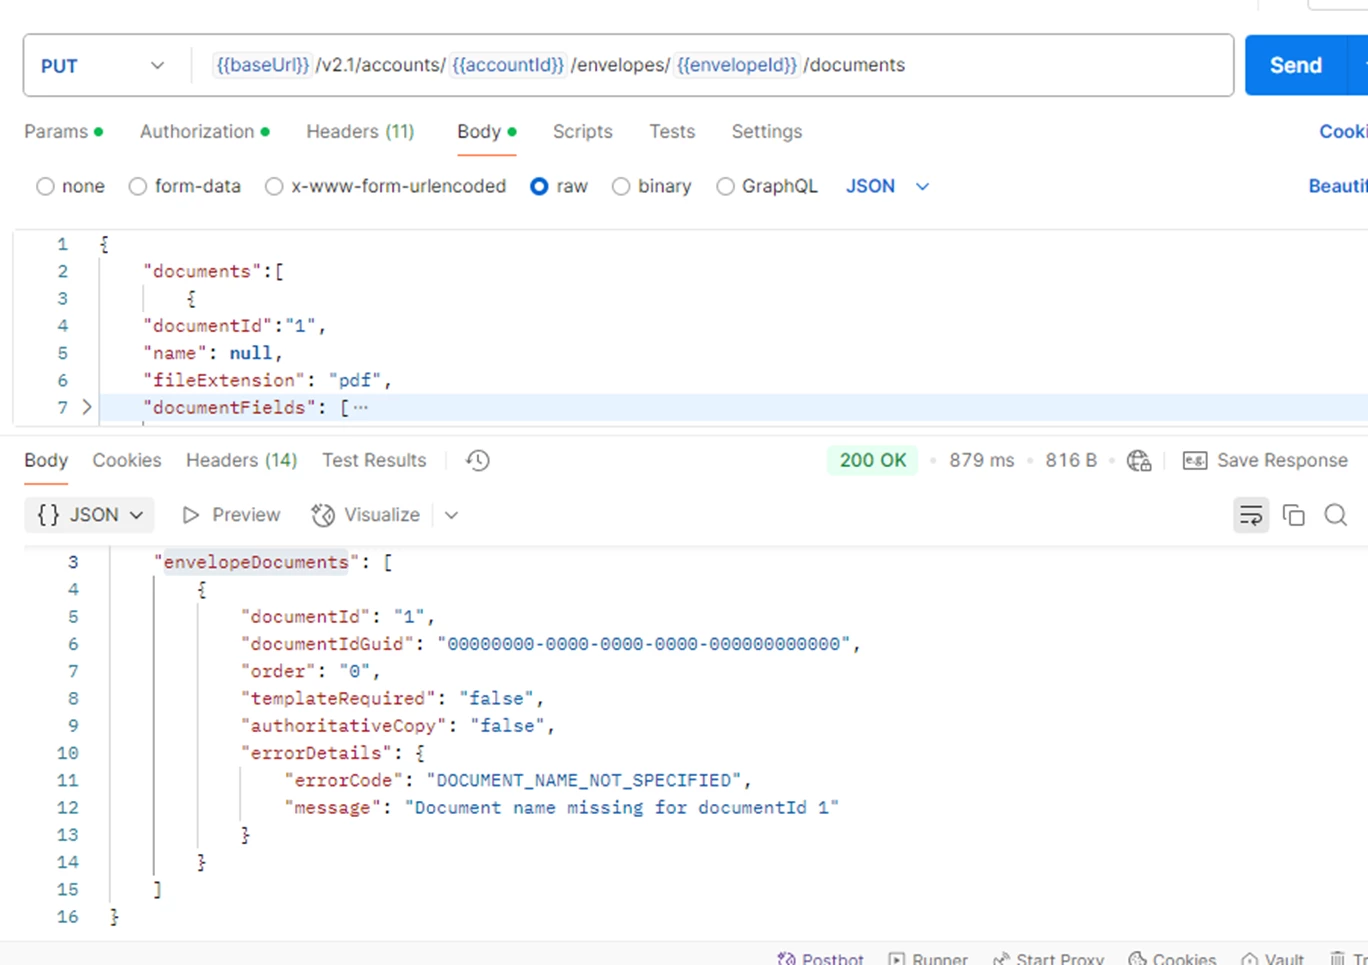Click the request URL input field
Screen dimensions: 1368x965
click(x=712, y=65)
